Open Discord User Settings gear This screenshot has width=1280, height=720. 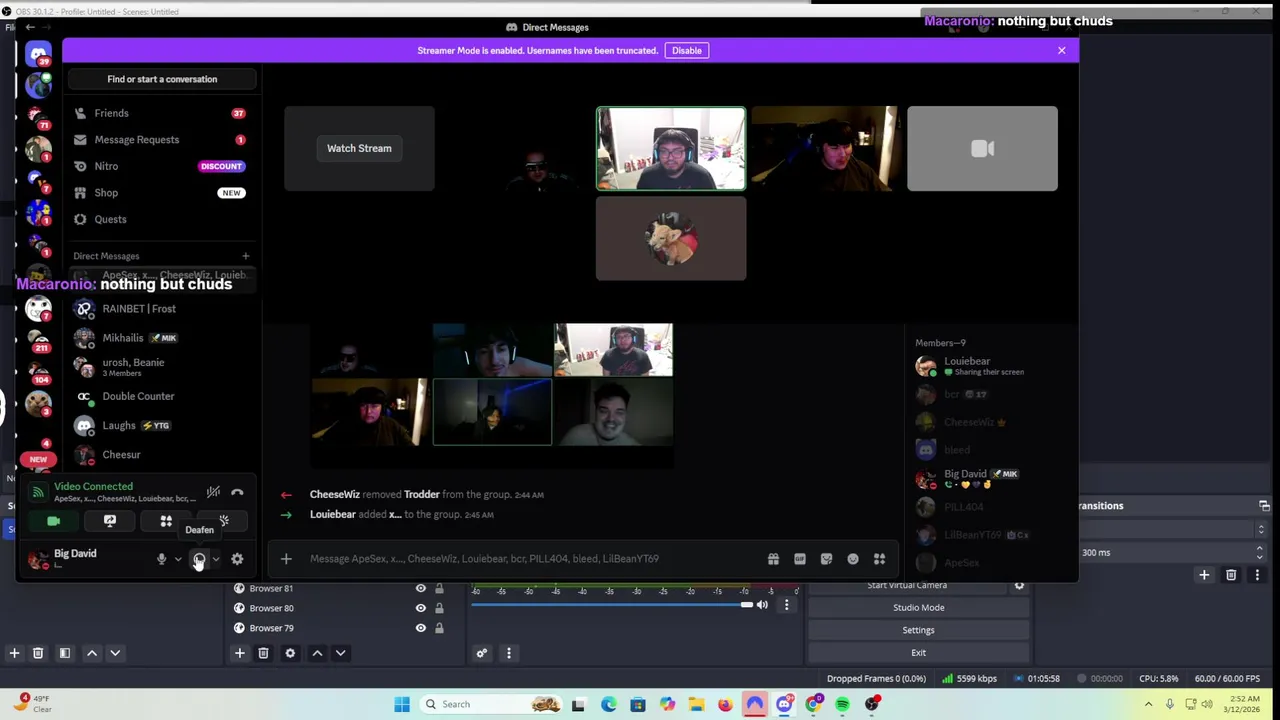[237, 559]
